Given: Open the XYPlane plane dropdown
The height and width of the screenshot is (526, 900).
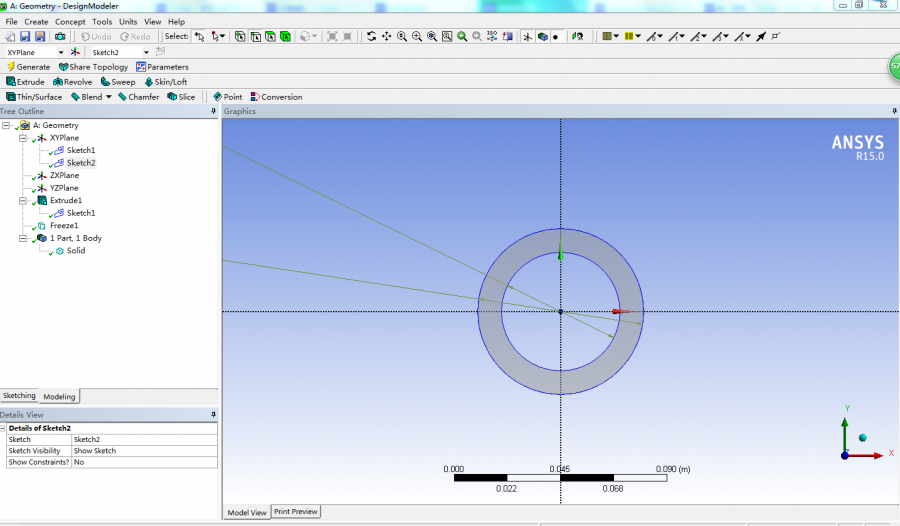Looking at the screenshot, I should pos(60,52).
